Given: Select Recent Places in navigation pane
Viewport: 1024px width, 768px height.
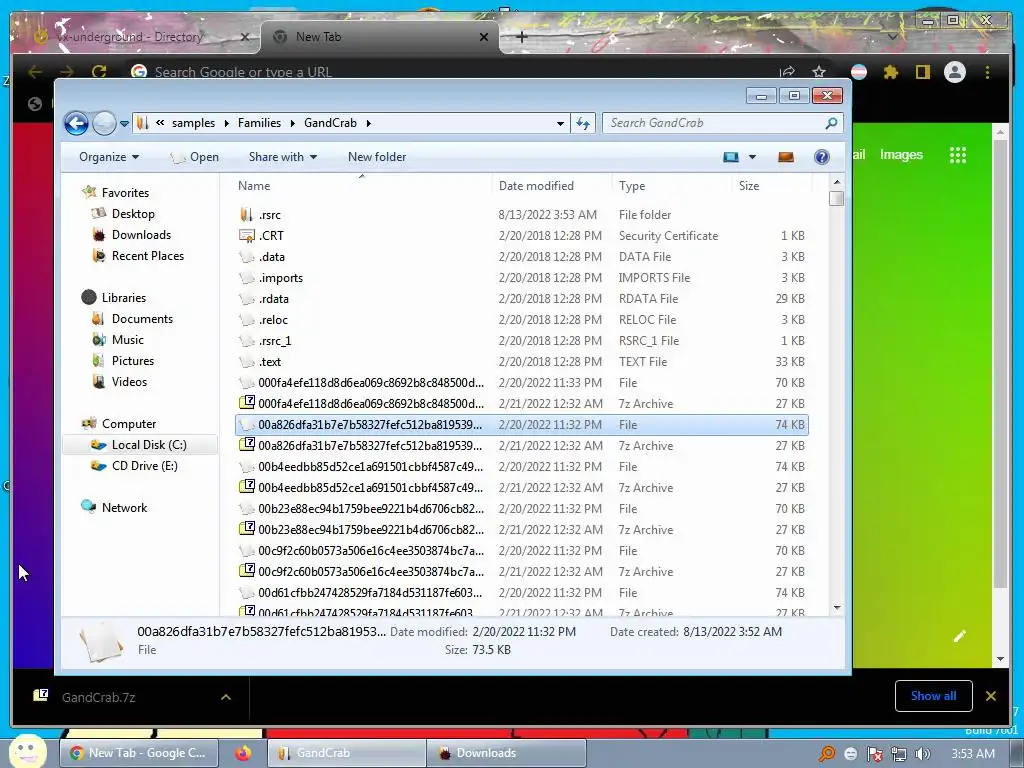Looking at the screenshot, I should pos(148,255).
